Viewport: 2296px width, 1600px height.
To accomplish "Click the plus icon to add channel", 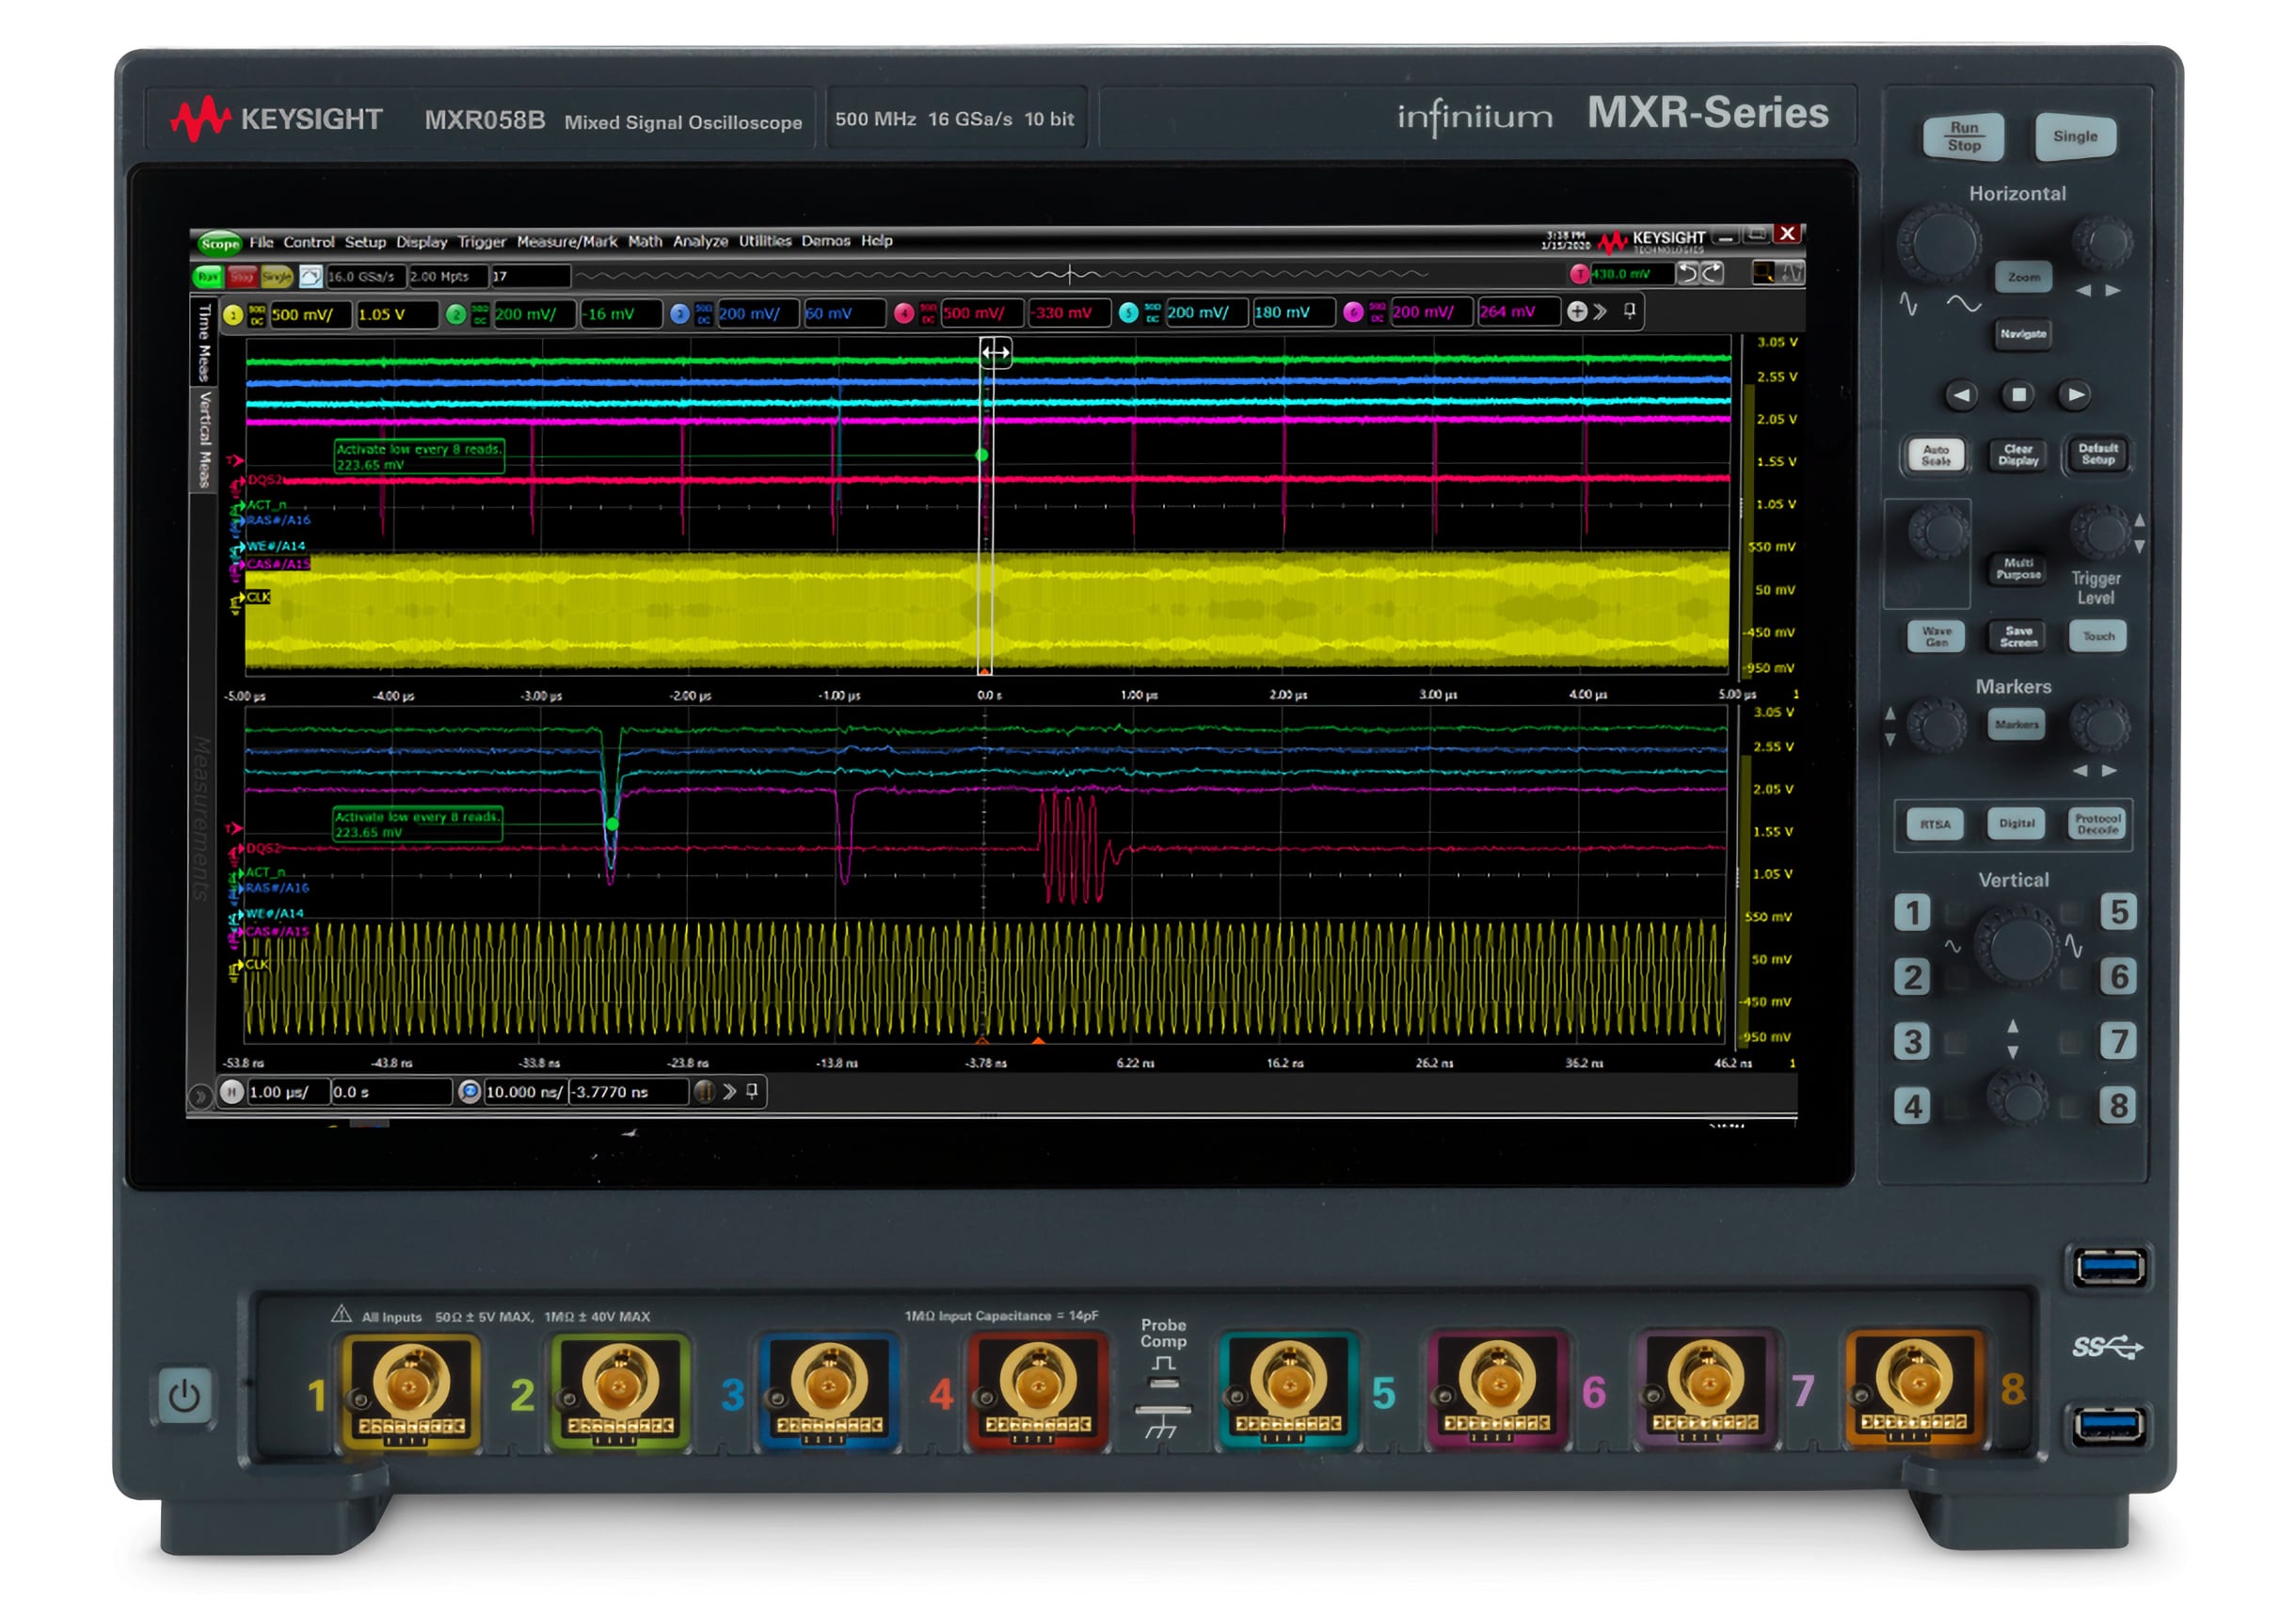I will (1576, 312).
